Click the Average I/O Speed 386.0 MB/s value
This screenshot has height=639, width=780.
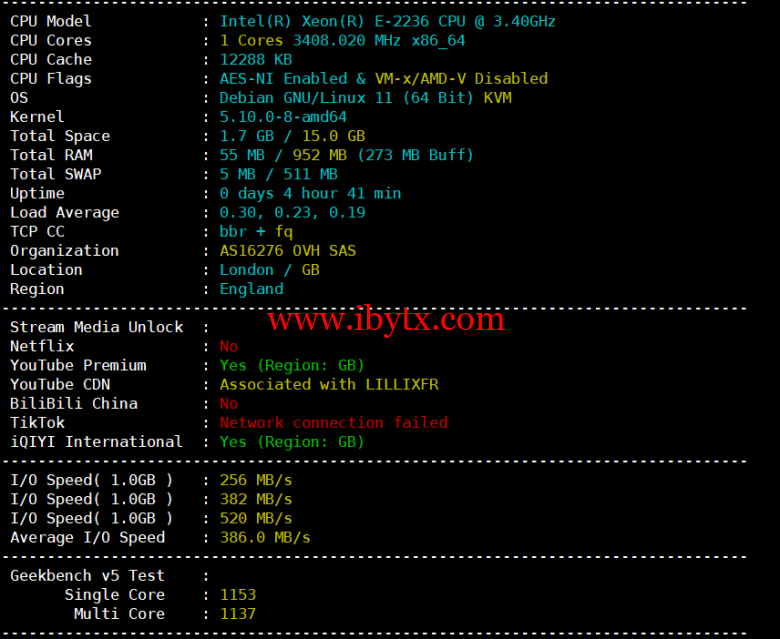click(x=265, y=538)
